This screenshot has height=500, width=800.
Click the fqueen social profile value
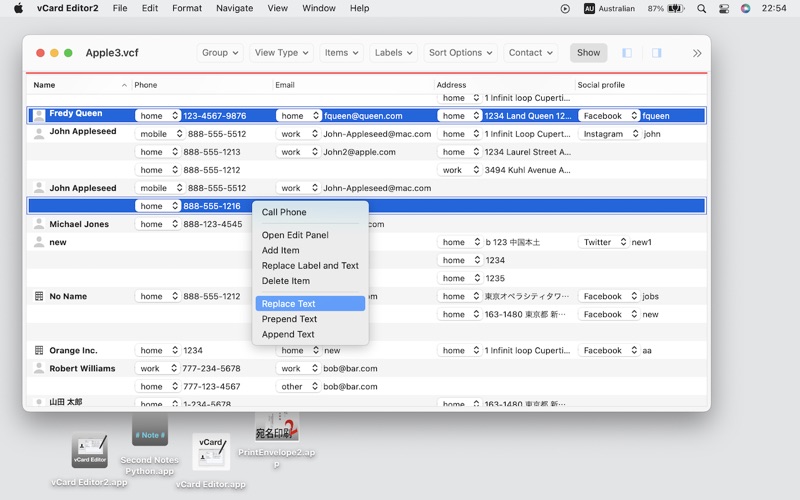coord(656,116)
